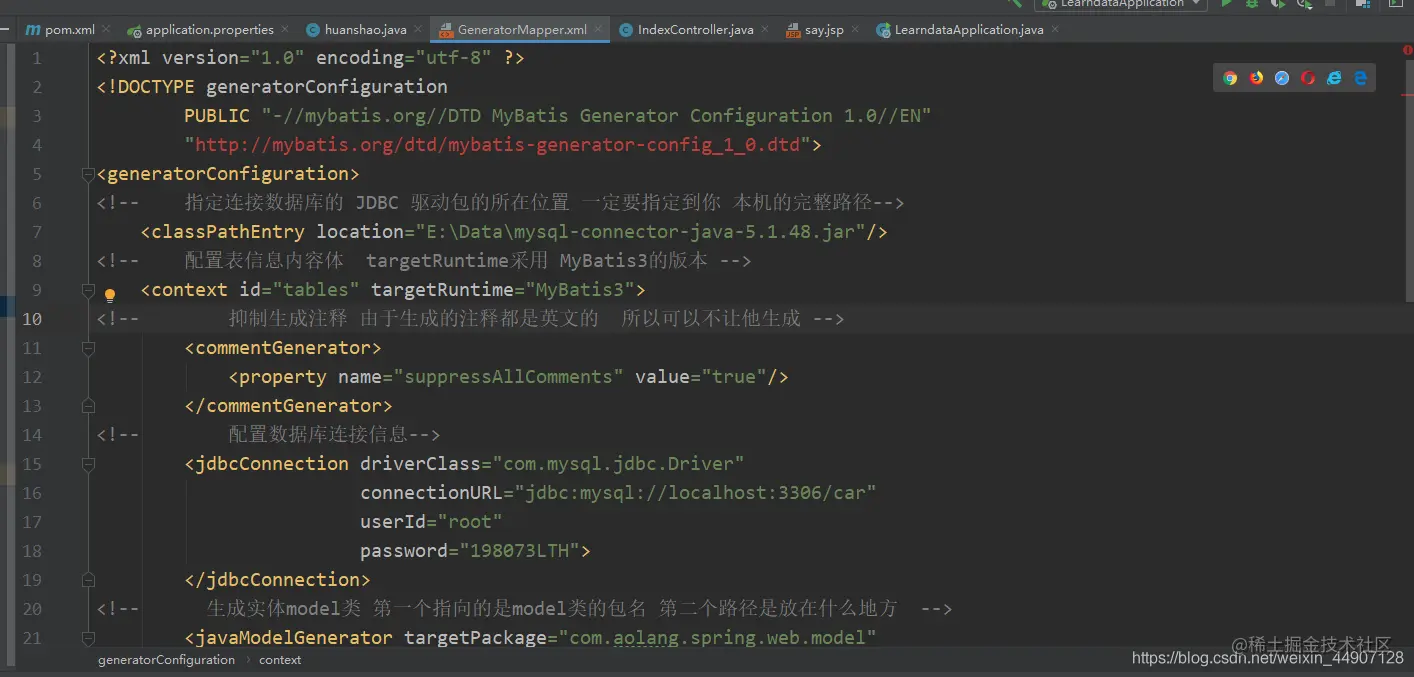Click context in the breadcrumb bar
This screenshot has height=677, width=1414.
(x=280, y=660)
